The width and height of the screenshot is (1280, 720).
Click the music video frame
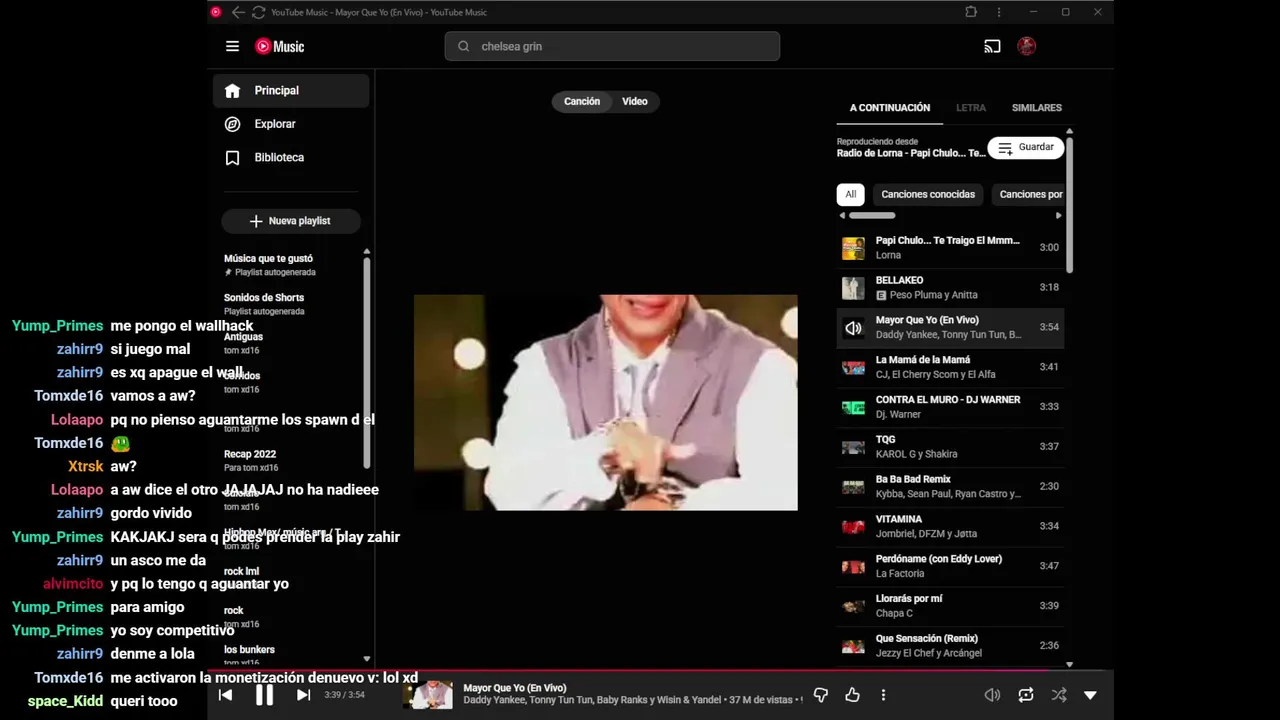tap(606, 402)
